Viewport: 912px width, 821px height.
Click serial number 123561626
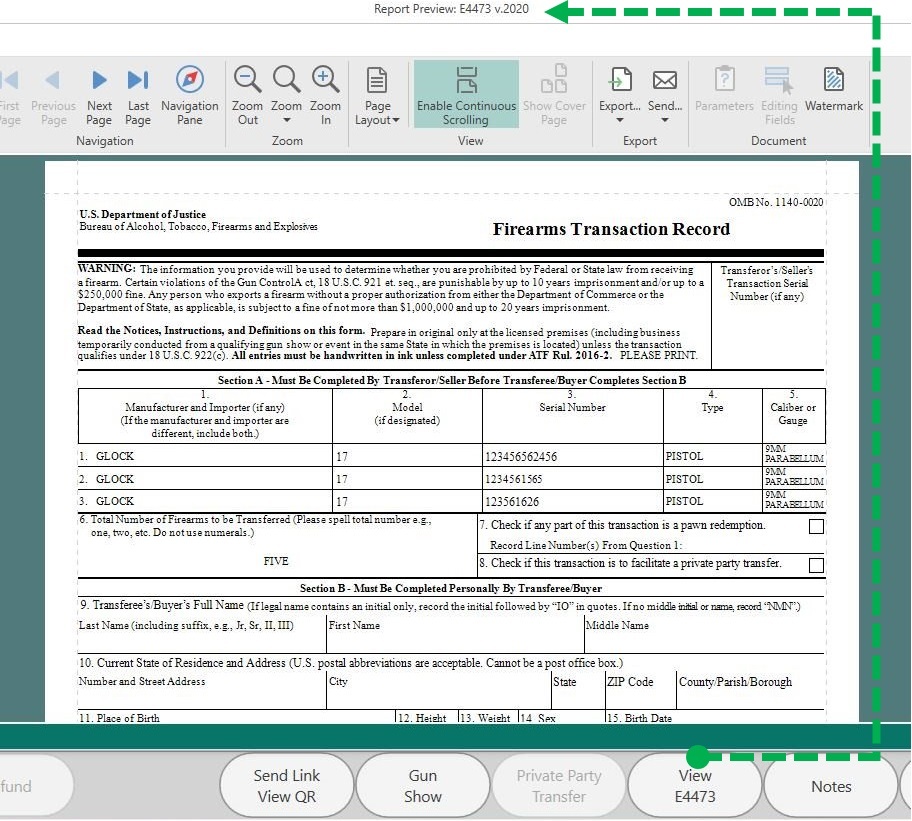coord(512,502)
